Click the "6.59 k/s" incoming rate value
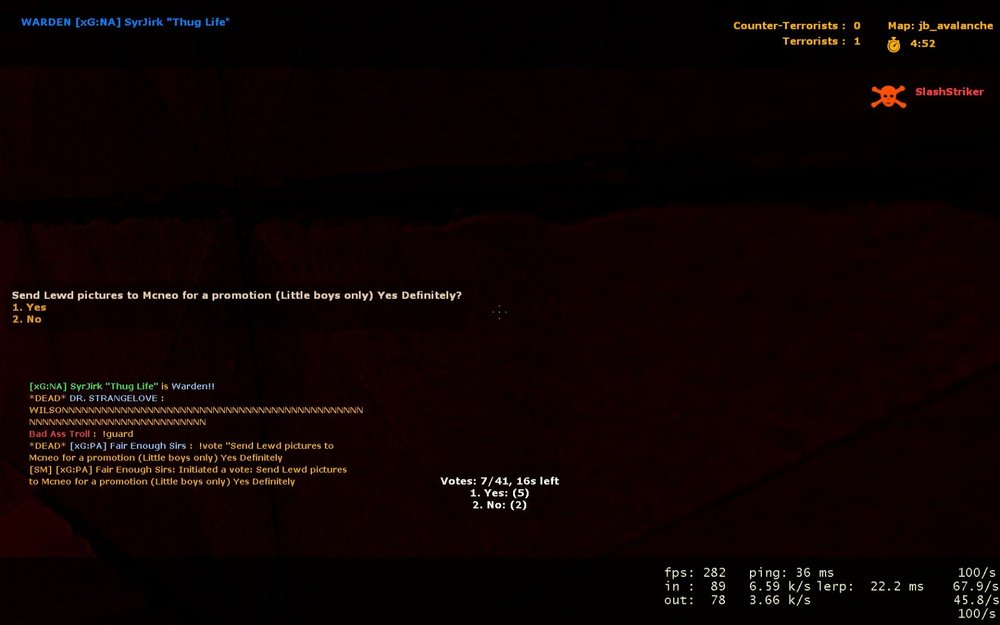The image size is (1000, 625). (x=780, y=587)
